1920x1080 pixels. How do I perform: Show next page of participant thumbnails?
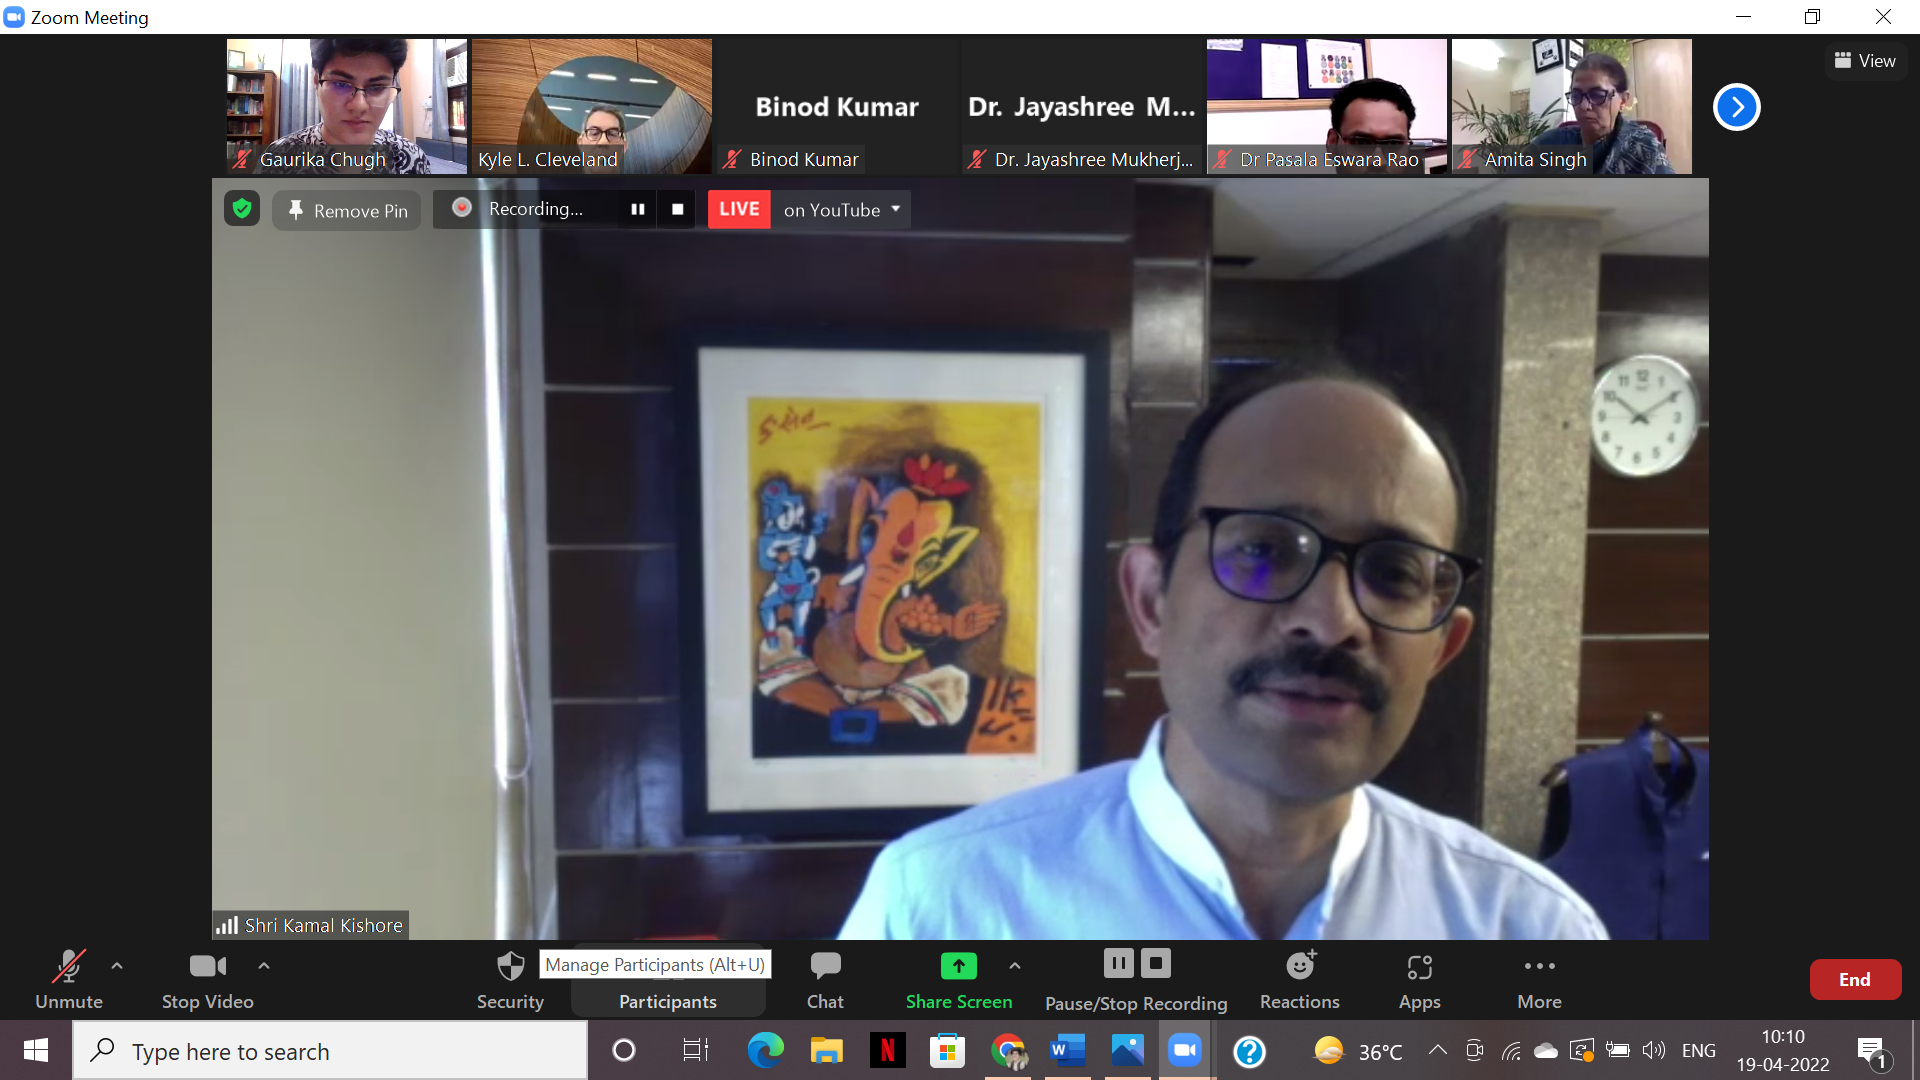click(1736, 107)
